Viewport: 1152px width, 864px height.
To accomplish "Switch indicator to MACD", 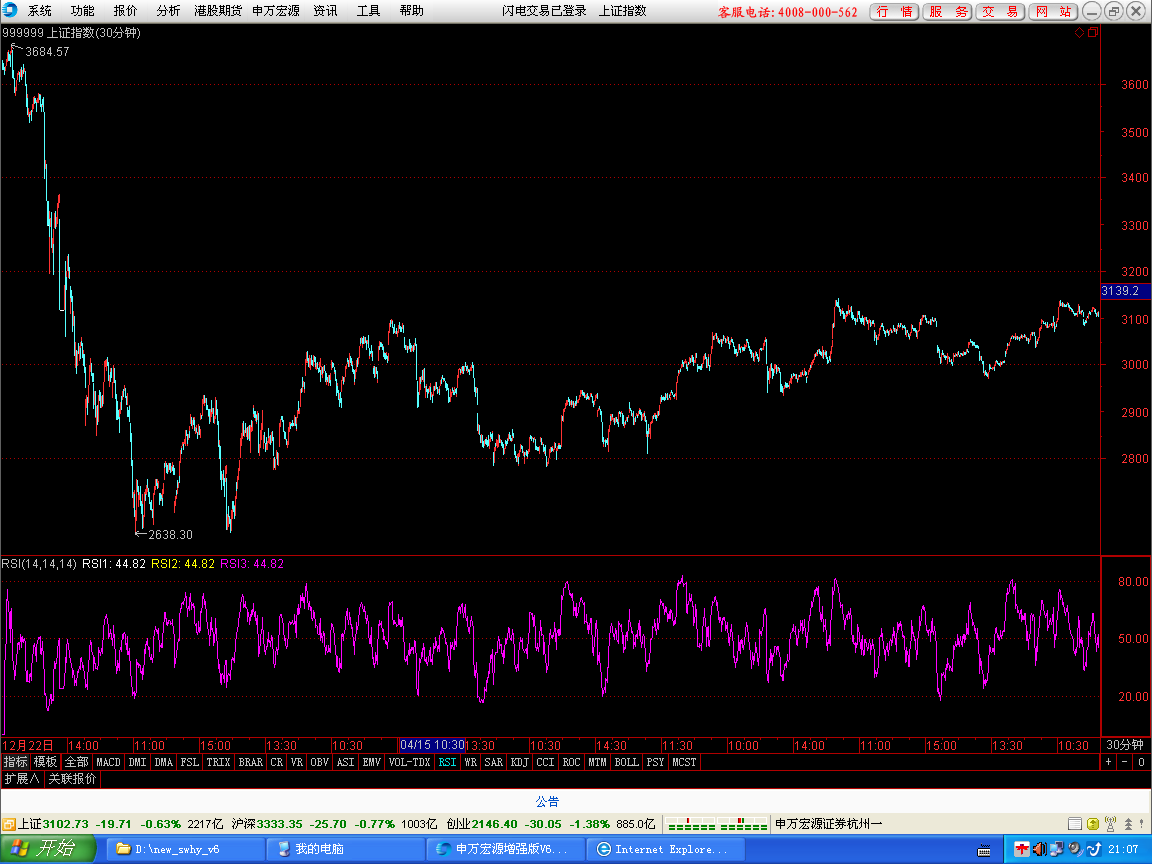I will point(108,762).
